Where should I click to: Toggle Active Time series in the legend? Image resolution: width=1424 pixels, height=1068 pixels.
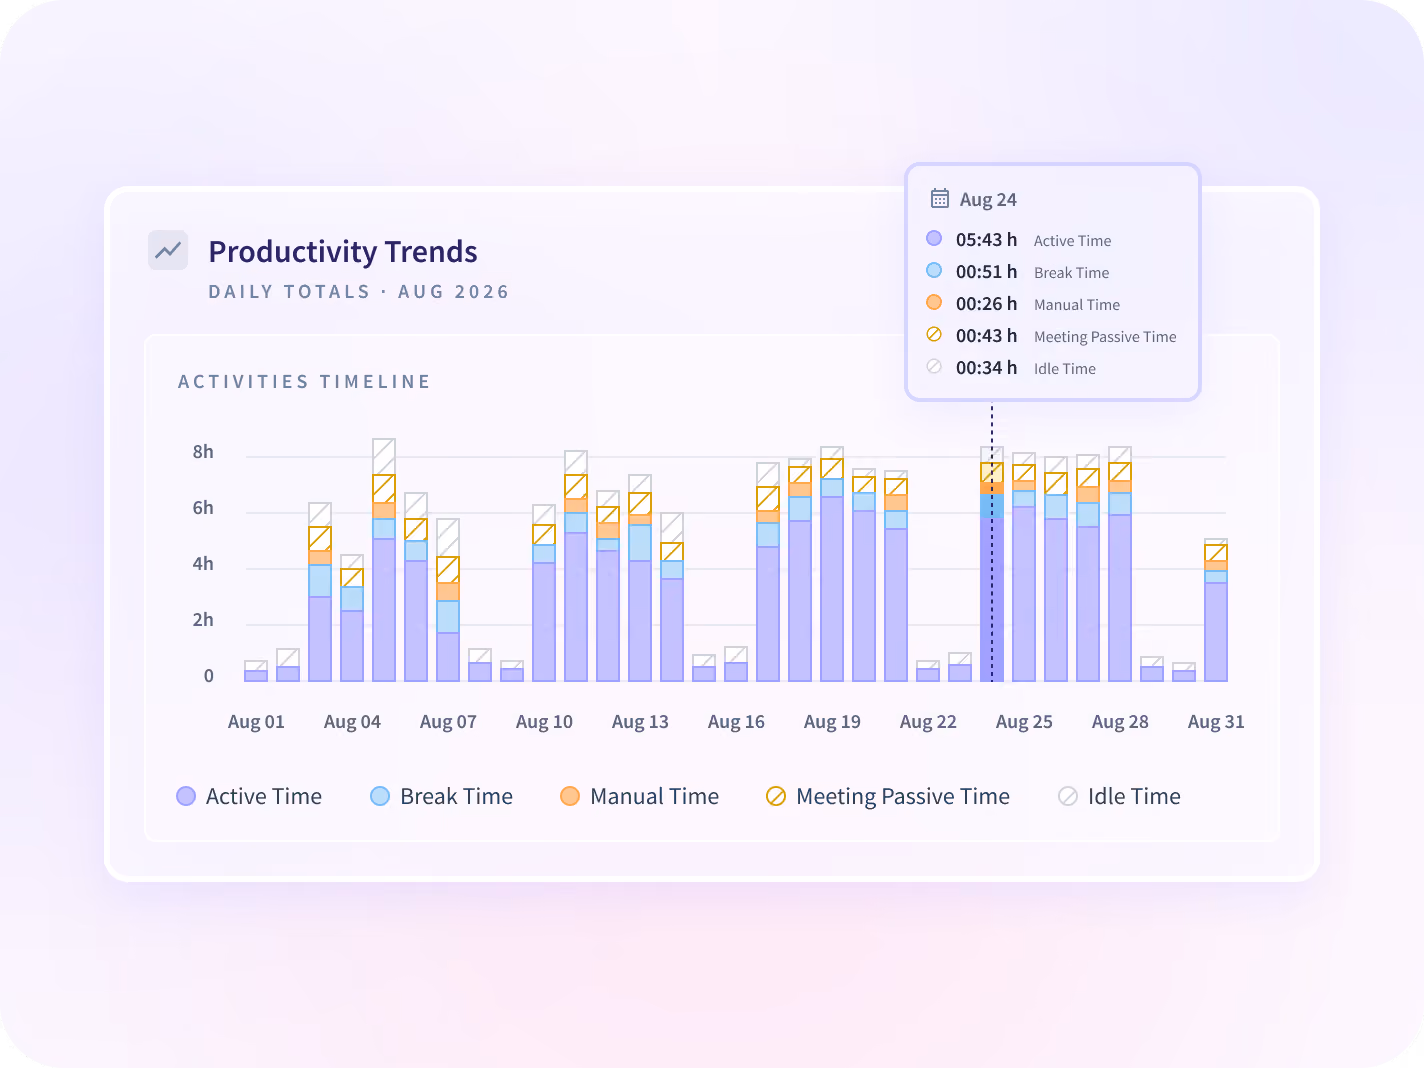point(249,796)
